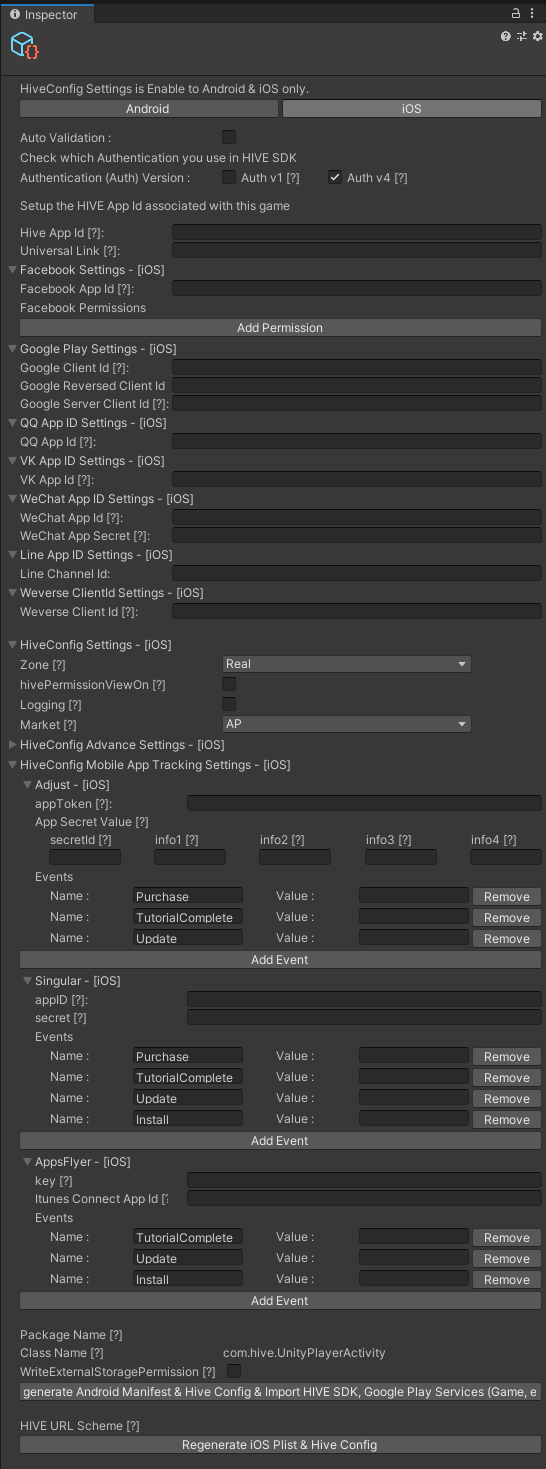The image size is (546, 1469).
Task: Click generate Android Manifest & Hive Config button
Action: pos(280,1392)
